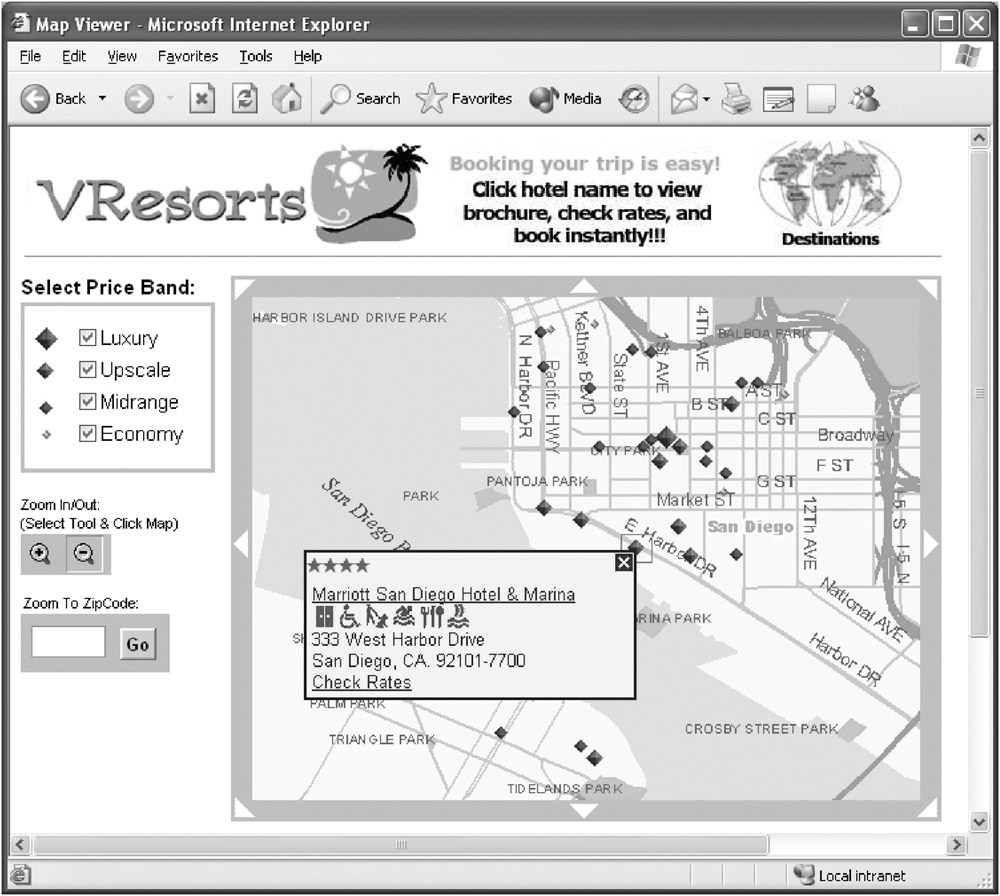Click the Local intranet status zone
This screenshot has width=1000, height=896.
(x=849, y=876)
